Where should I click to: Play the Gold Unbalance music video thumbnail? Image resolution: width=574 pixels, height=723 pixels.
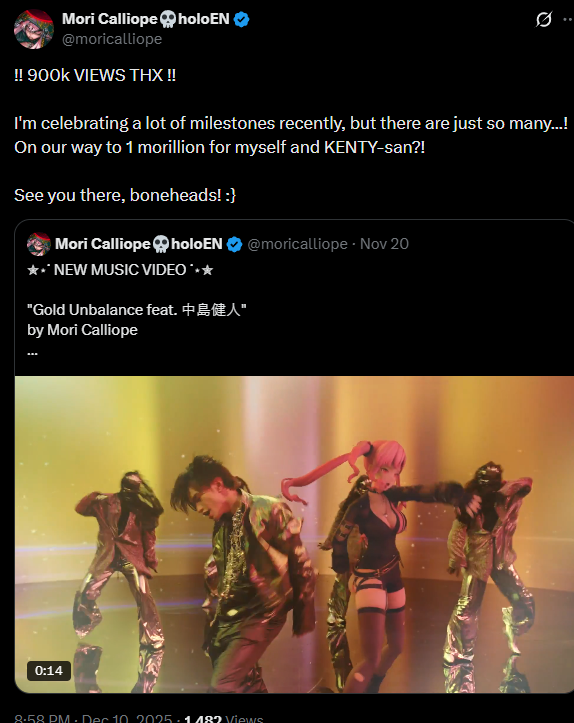(294, 535)
